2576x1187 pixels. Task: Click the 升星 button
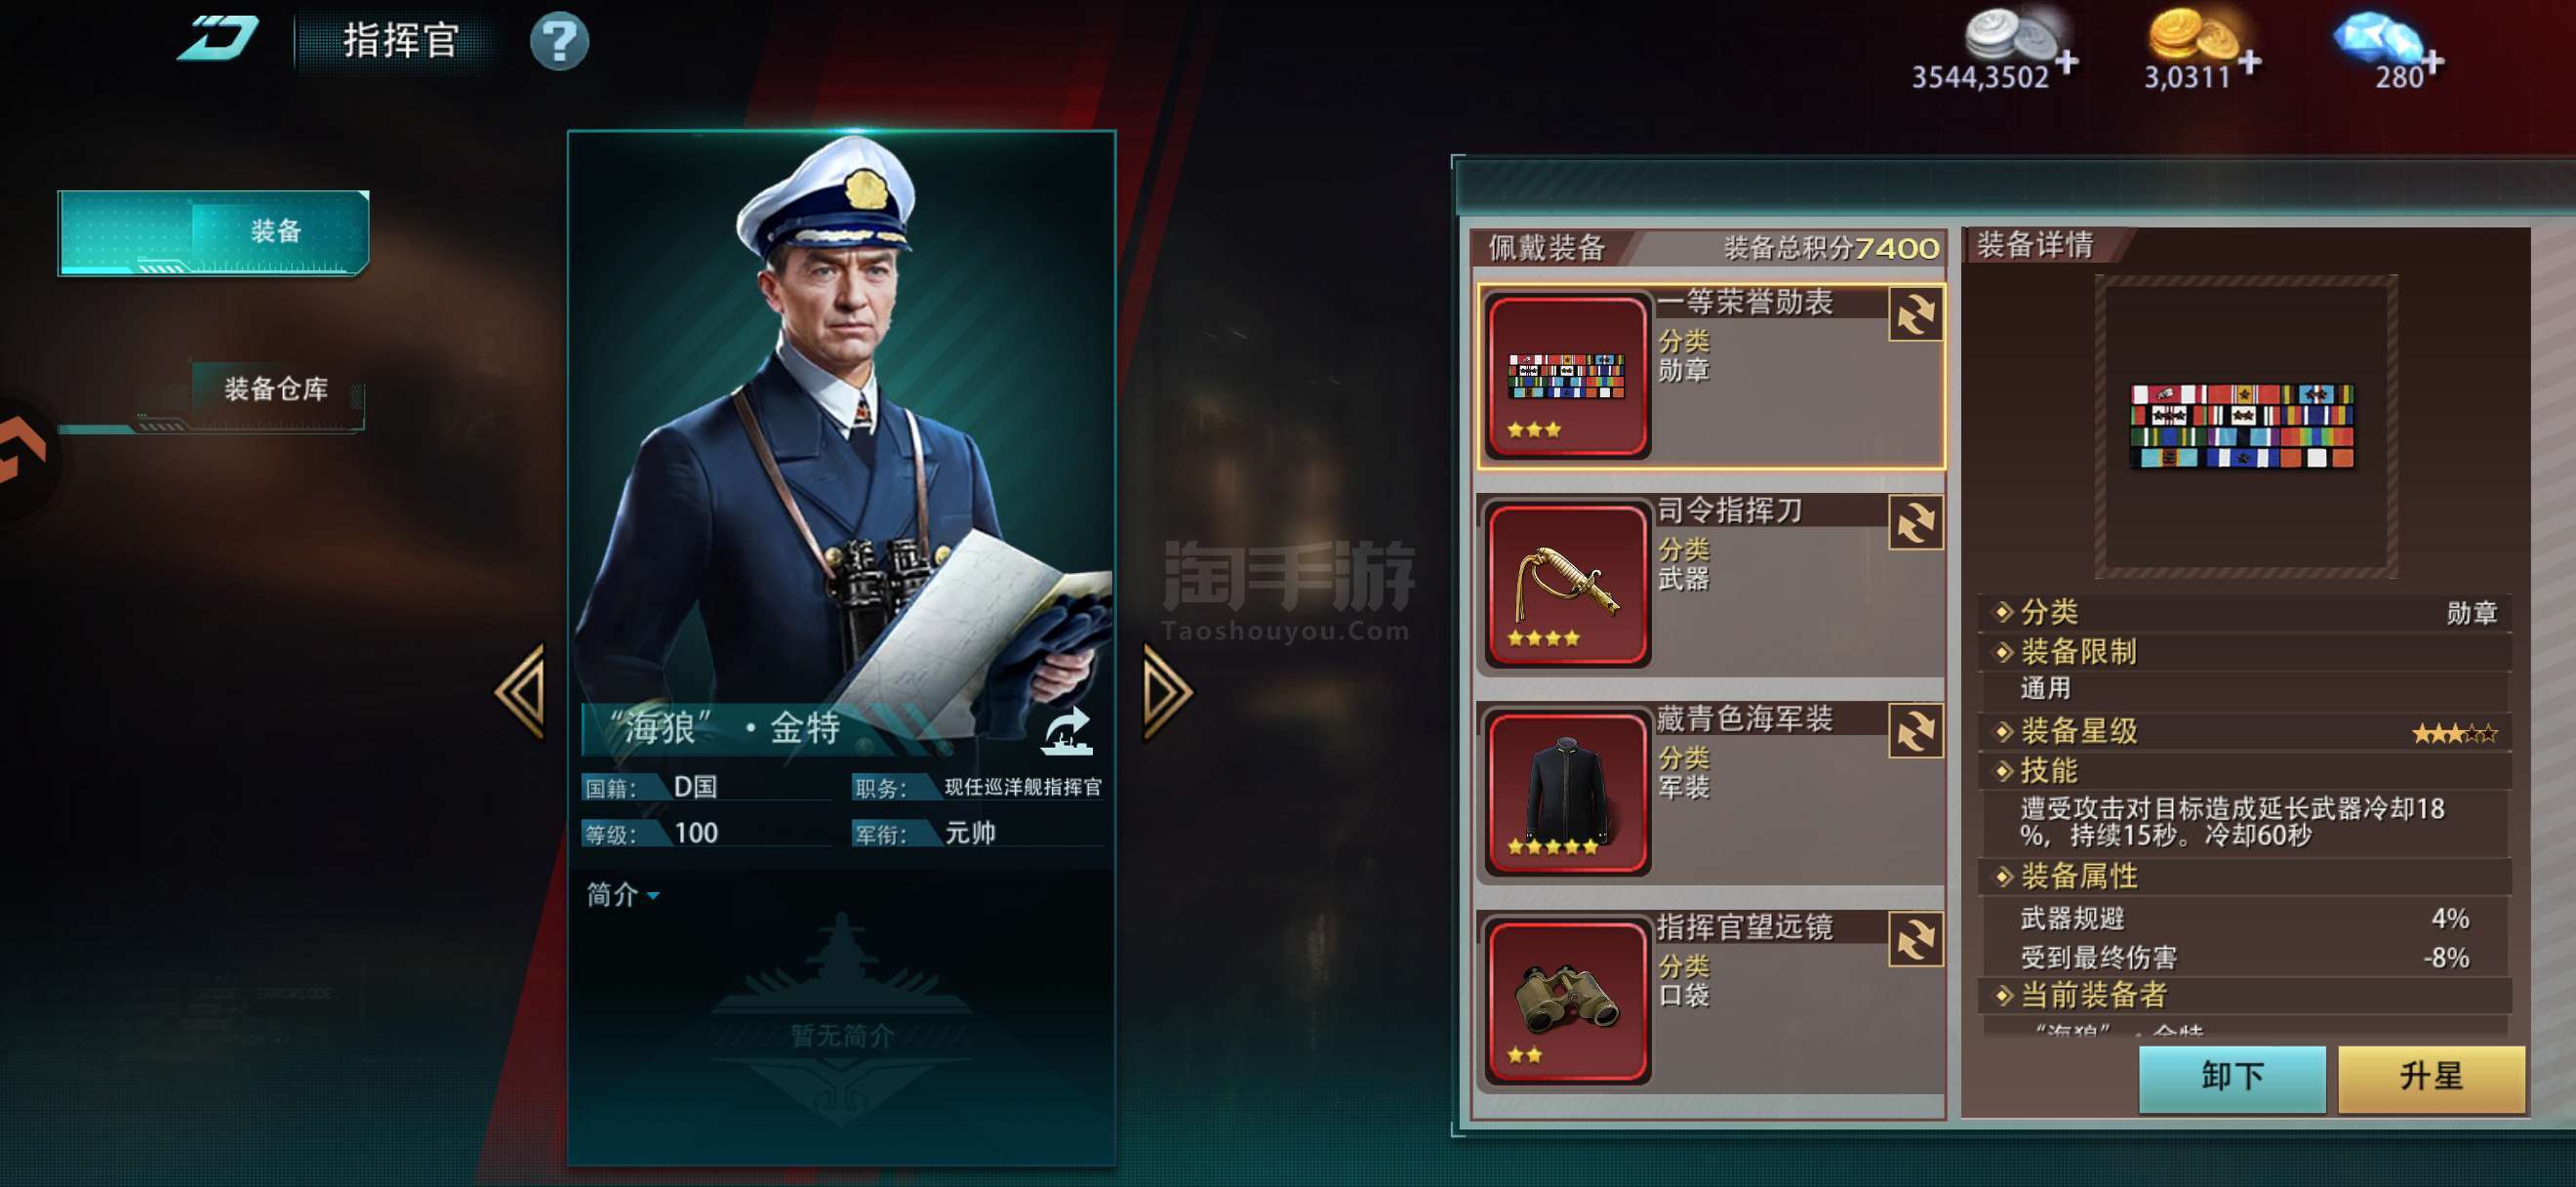(x=2430, y=1077)
